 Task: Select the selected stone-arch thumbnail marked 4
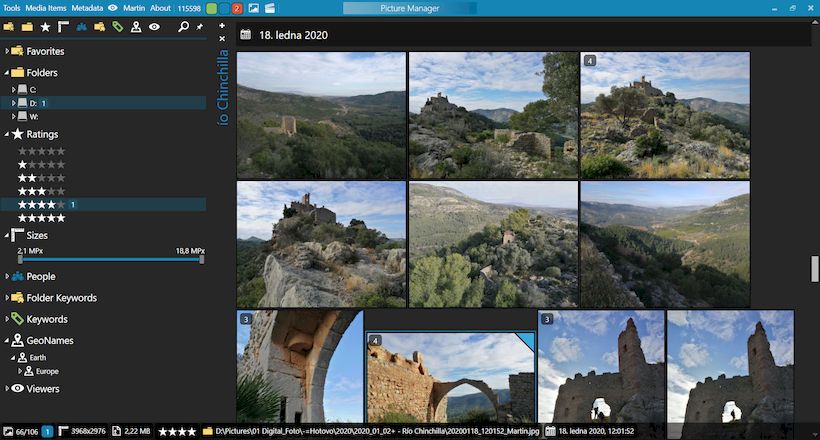tap(450, 377)
